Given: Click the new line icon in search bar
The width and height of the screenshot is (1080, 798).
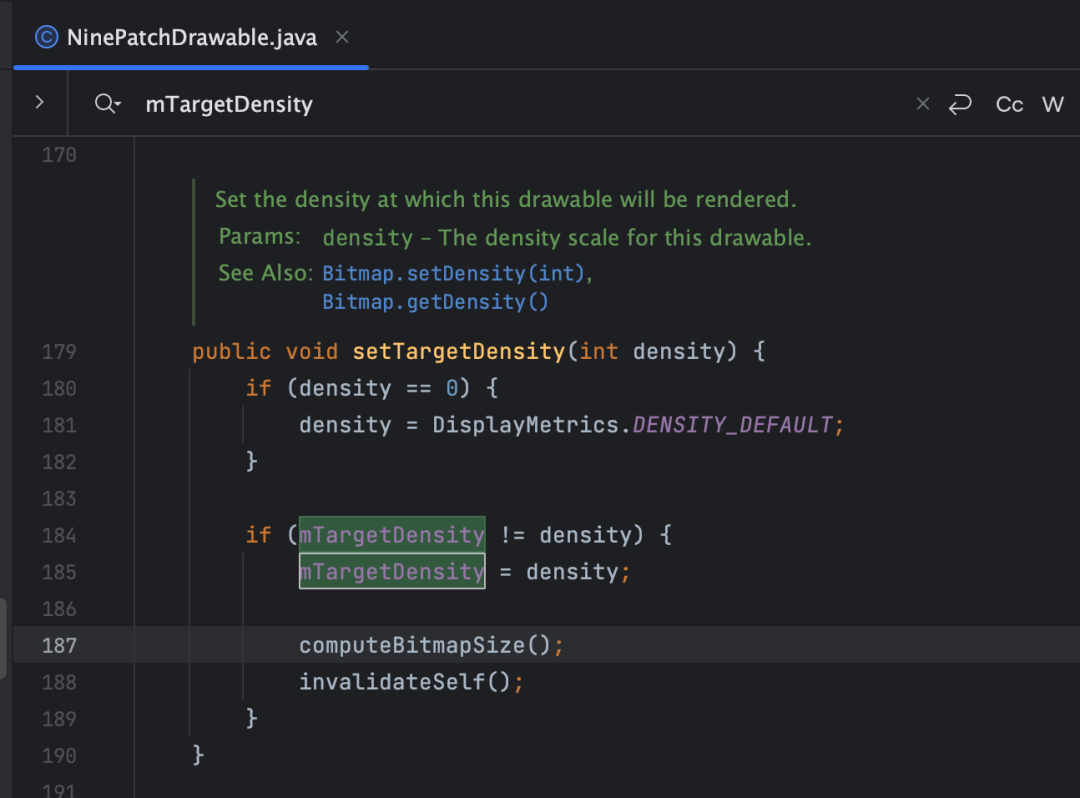Looking at the screenshot, I should tap(960, 104).
